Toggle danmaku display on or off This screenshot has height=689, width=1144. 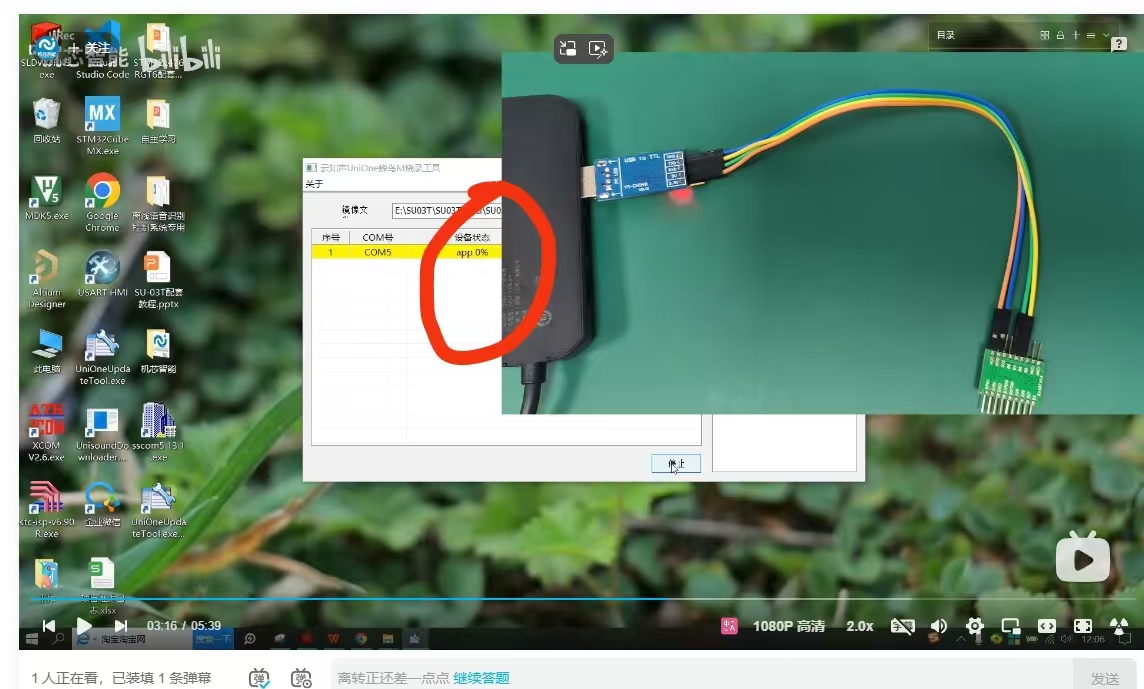pyautogui.click(x=260, y=678)
